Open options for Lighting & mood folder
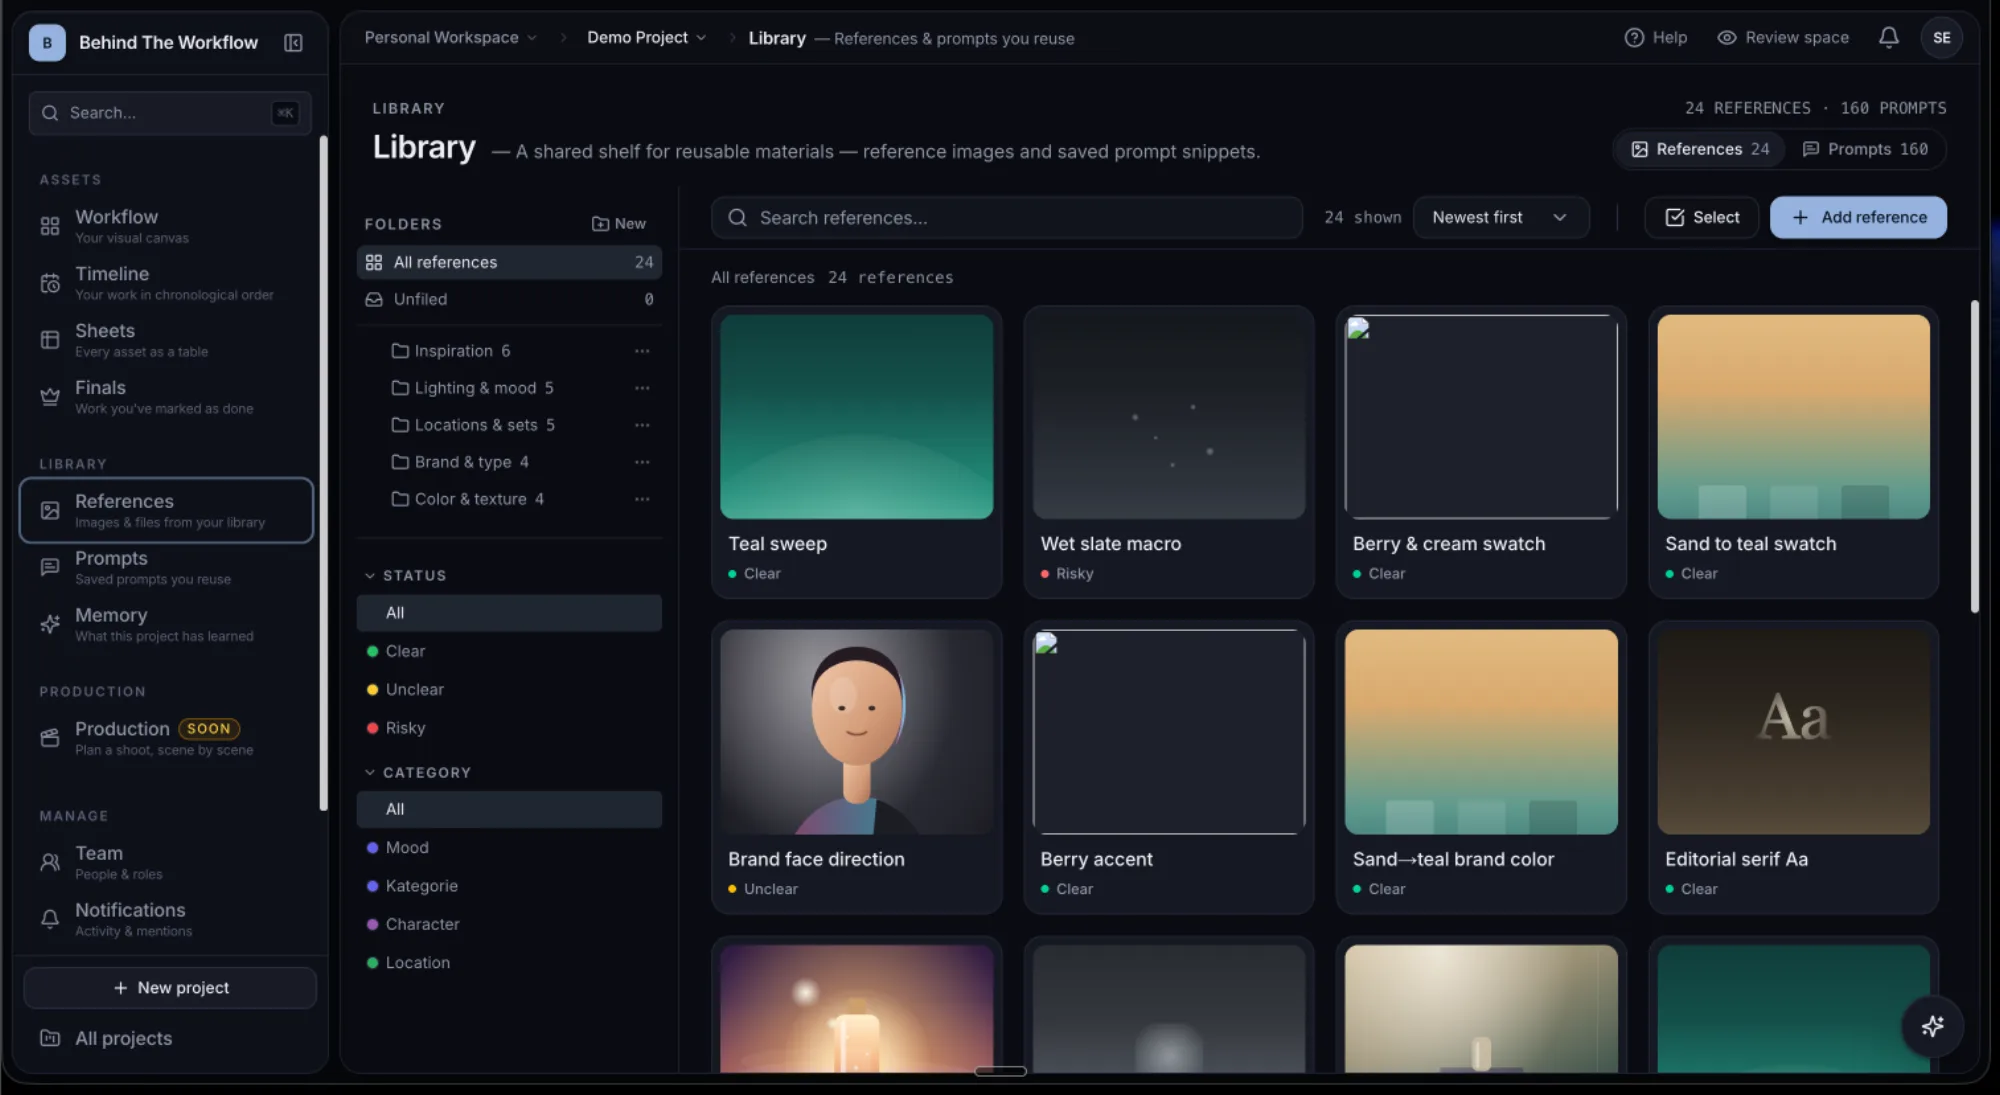This screenshot has width=2000, height=1095. coord(642,388)
